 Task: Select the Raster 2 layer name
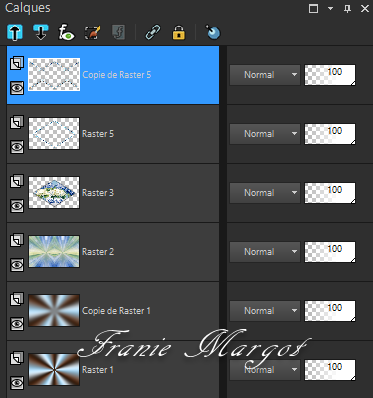pos(98,252)
